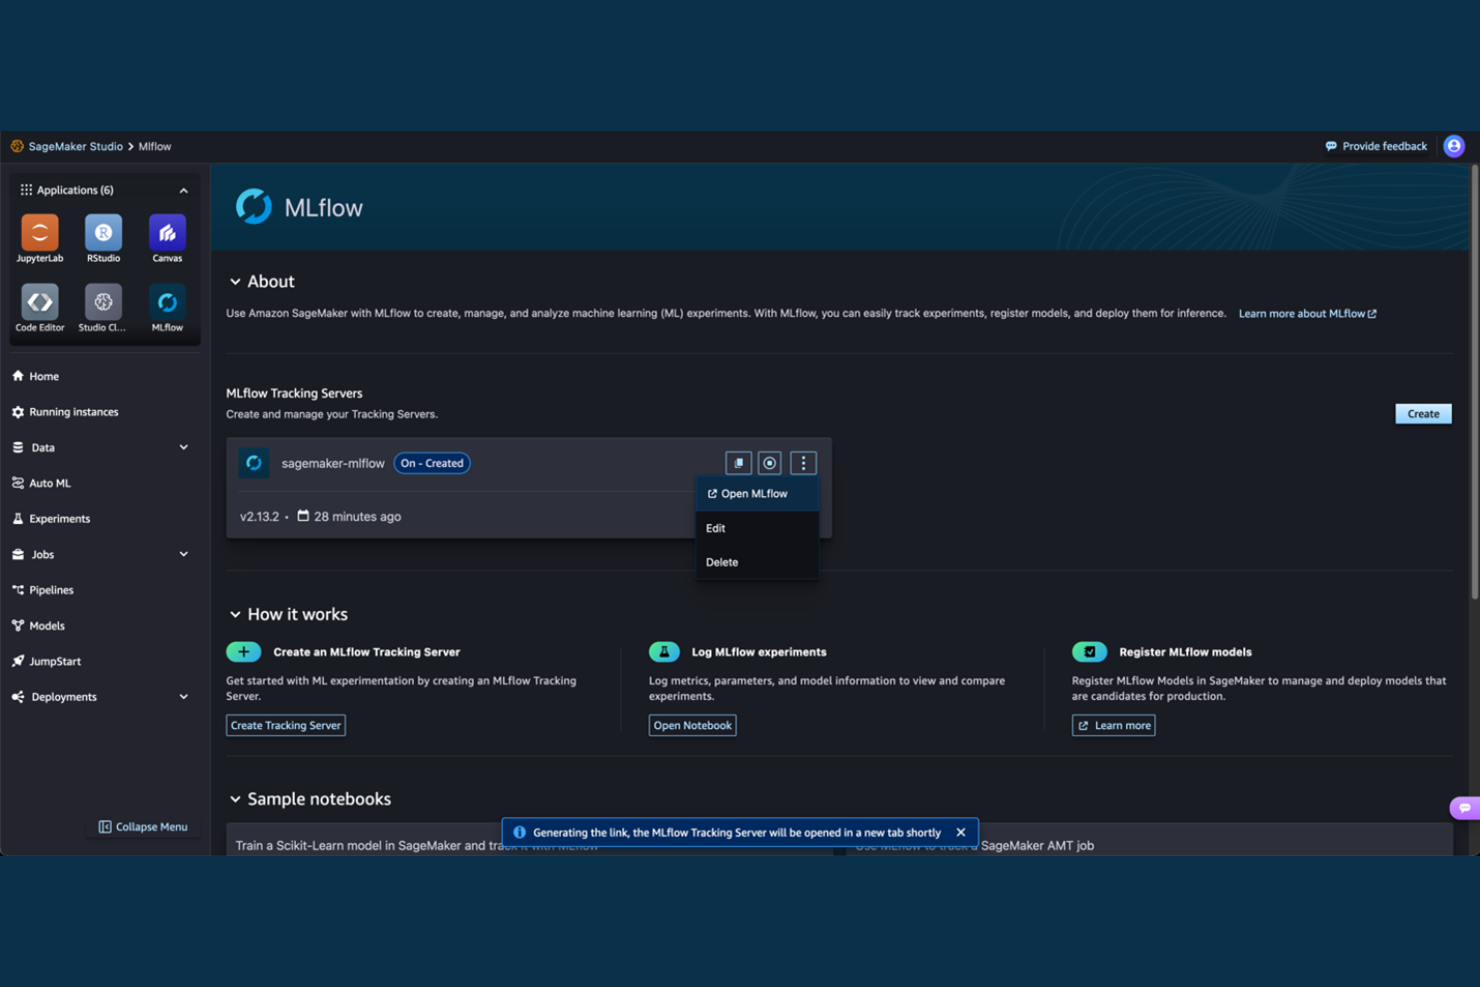Open the Code Editor application
Screen dimensions: 1480x987
40,308
